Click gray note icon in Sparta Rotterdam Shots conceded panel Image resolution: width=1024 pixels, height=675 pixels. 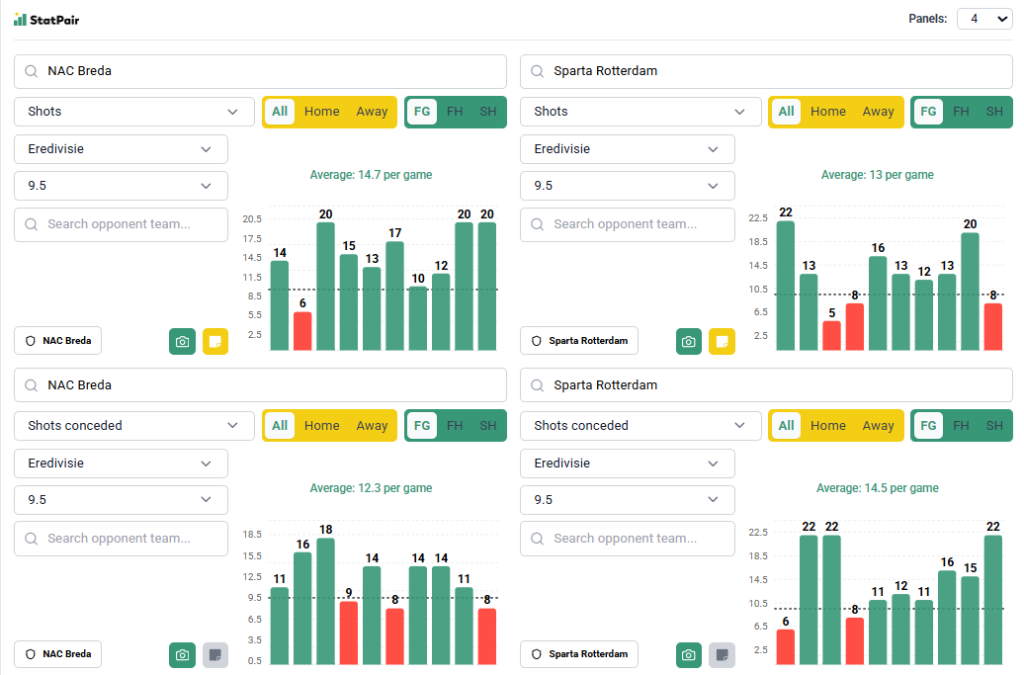coord(721,655)
